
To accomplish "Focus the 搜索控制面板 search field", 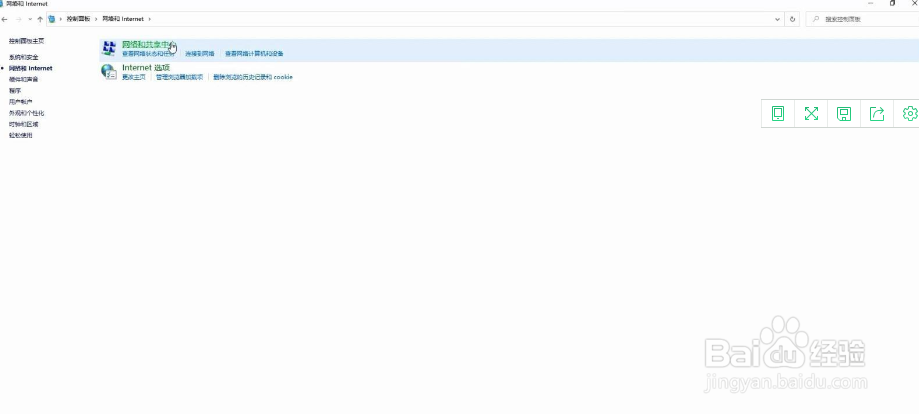I will [x=861, y=19].
